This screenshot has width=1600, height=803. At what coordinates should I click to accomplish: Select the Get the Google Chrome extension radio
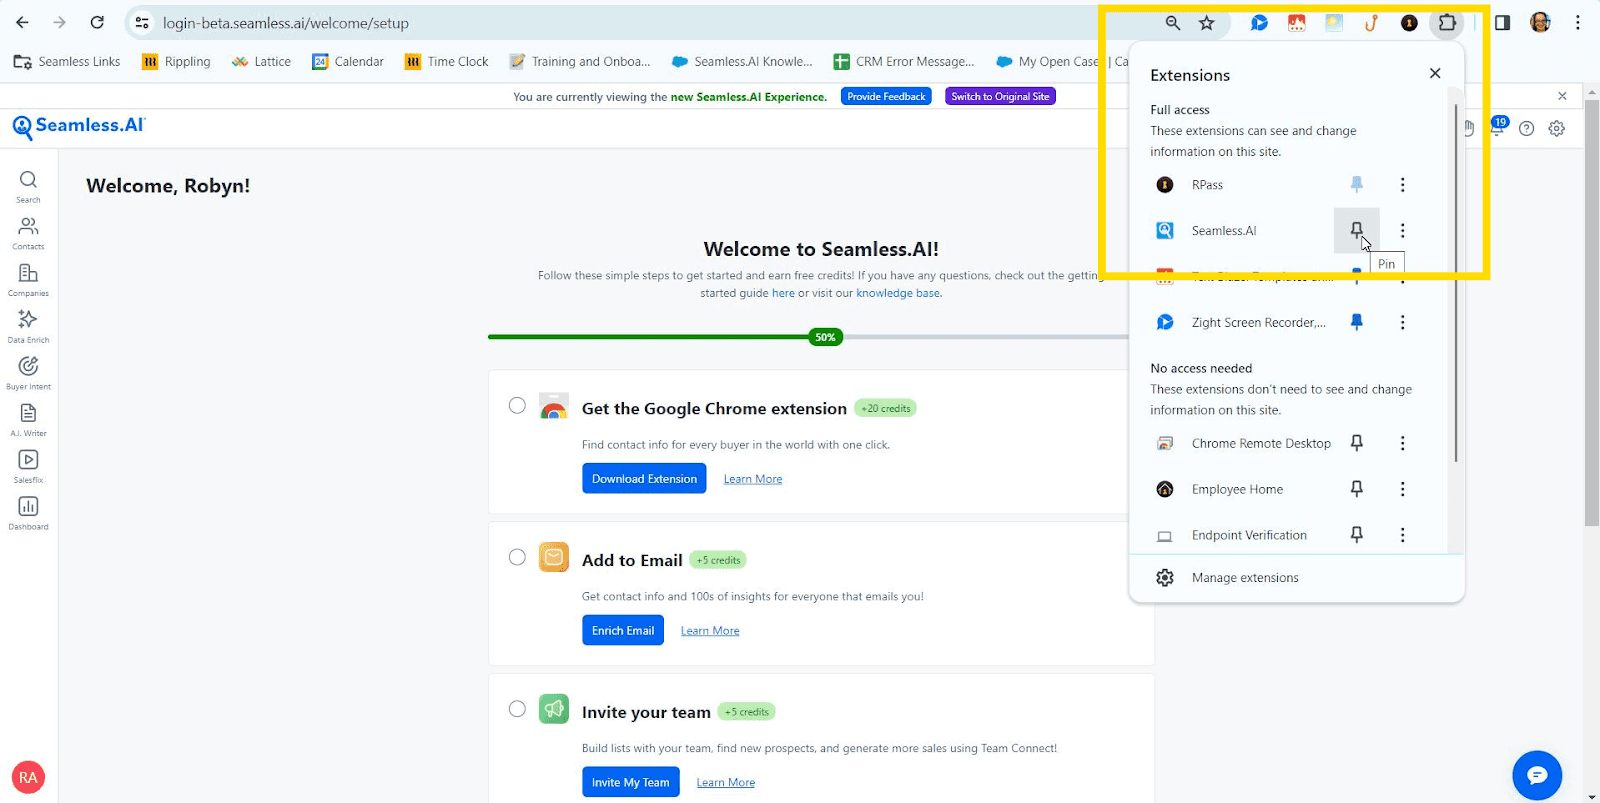click(x=517, y=405)
